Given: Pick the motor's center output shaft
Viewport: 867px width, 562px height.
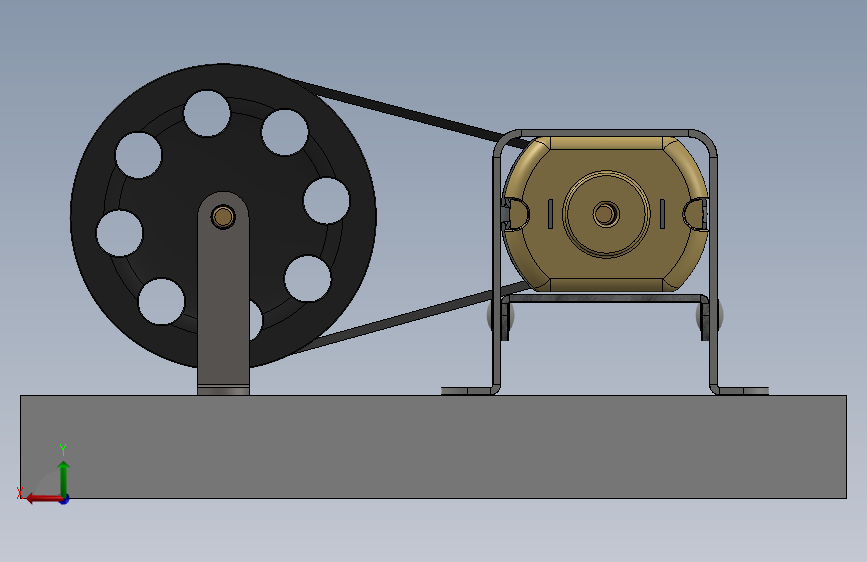Looking at the screenshot, I should (x=605, y=214).
